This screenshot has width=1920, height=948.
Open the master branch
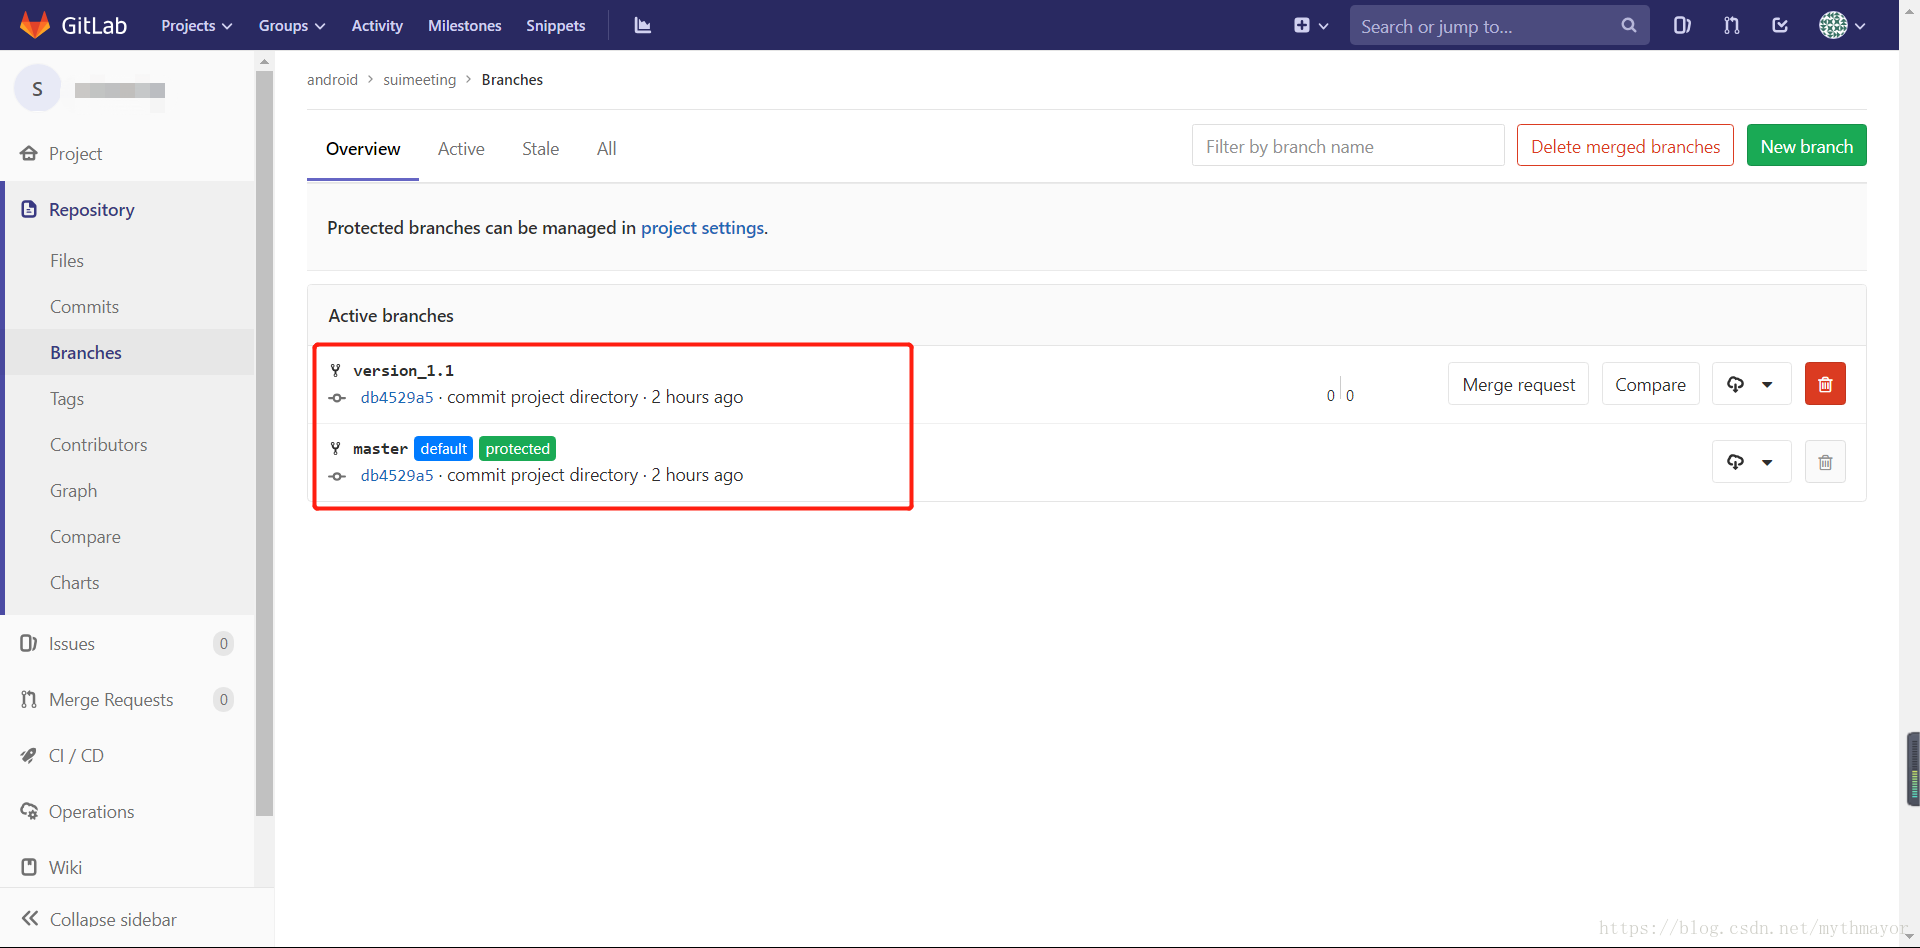tap(380, 449)
